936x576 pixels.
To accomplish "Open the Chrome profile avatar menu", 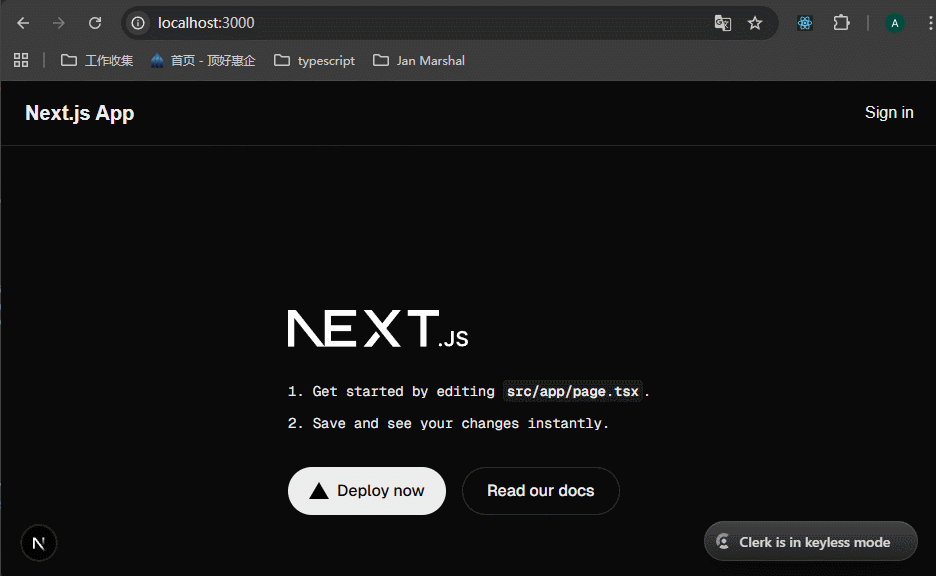I will 895,23.
